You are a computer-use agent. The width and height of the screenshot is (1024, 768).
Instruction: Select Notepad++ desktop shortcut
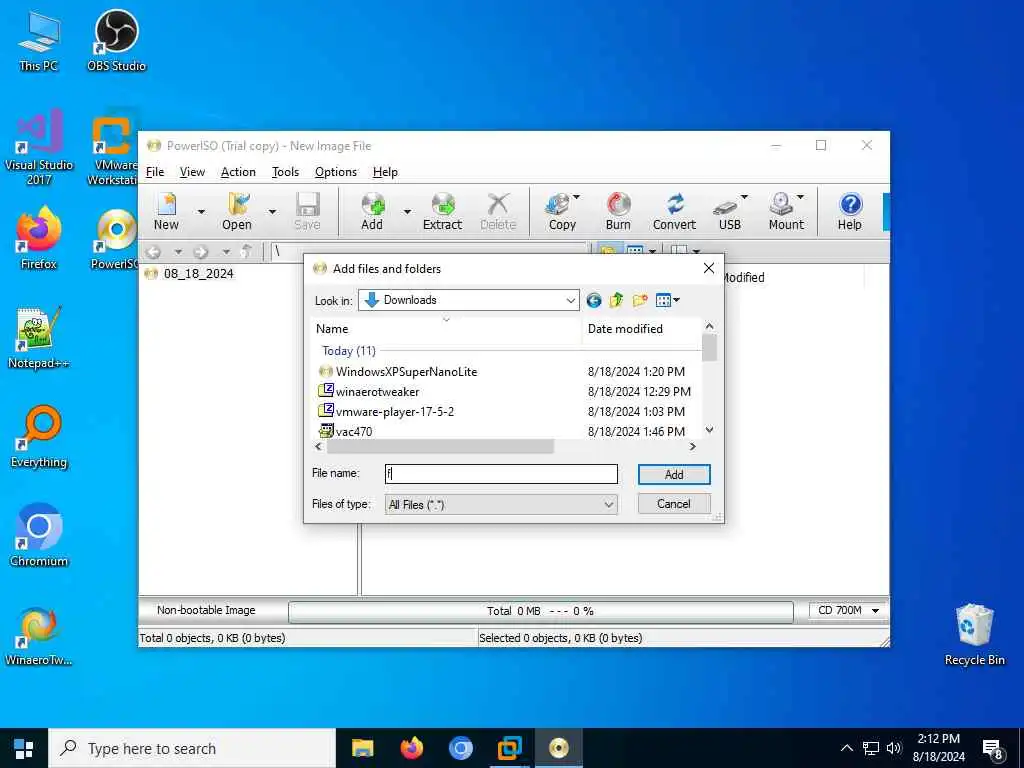coord(39,338)
